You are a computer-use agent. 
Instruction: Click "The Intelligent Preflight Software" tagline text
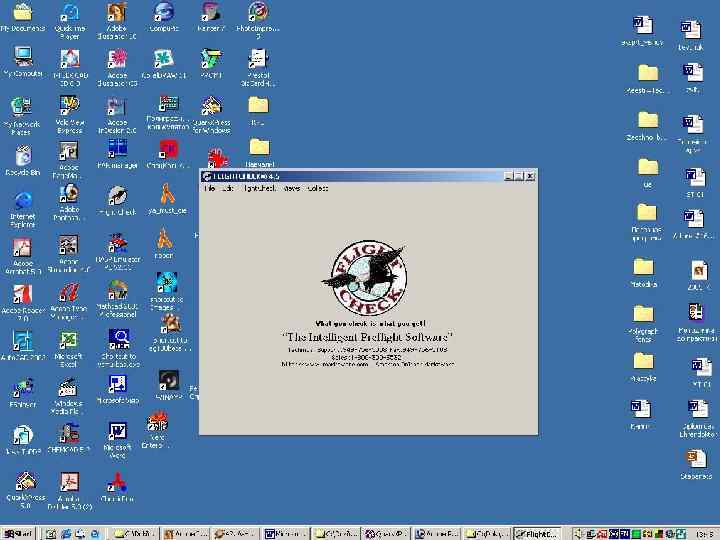pyautogui.click(x=368, y=337)
